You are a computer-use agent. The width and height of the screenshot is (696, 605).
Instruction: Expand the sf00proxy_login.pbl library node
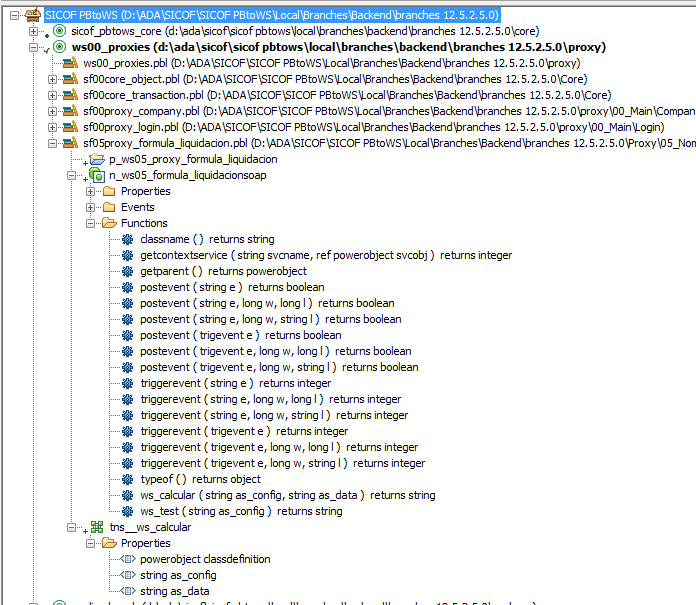tap(53, 127)
